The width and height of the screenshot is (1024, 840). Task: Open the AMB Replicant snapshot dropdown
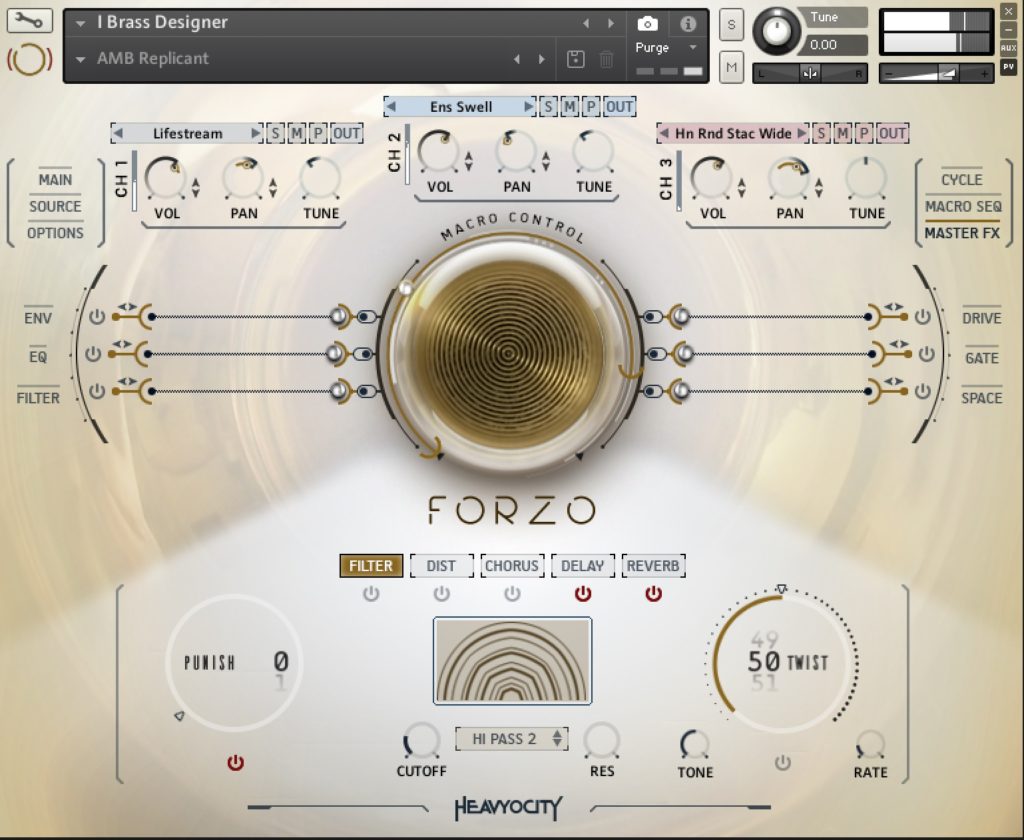click(x=80, y=59)
